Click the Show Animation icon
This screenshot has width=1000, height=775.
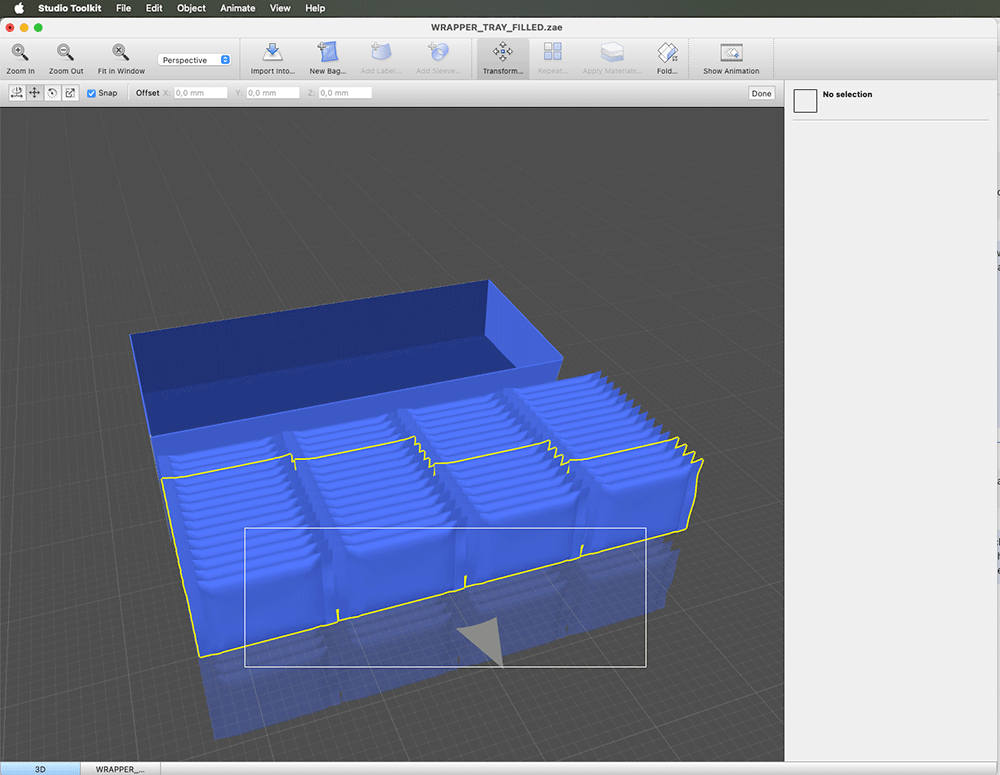pos(731,53)
